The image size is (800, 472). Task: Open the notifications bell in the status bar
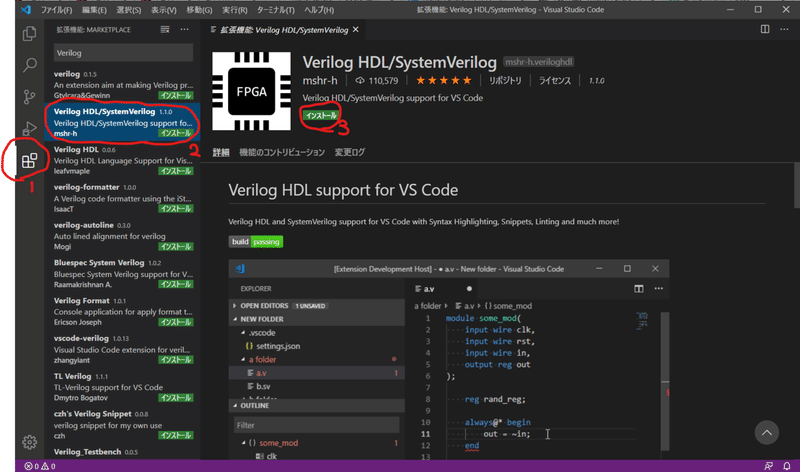point(787,466)
